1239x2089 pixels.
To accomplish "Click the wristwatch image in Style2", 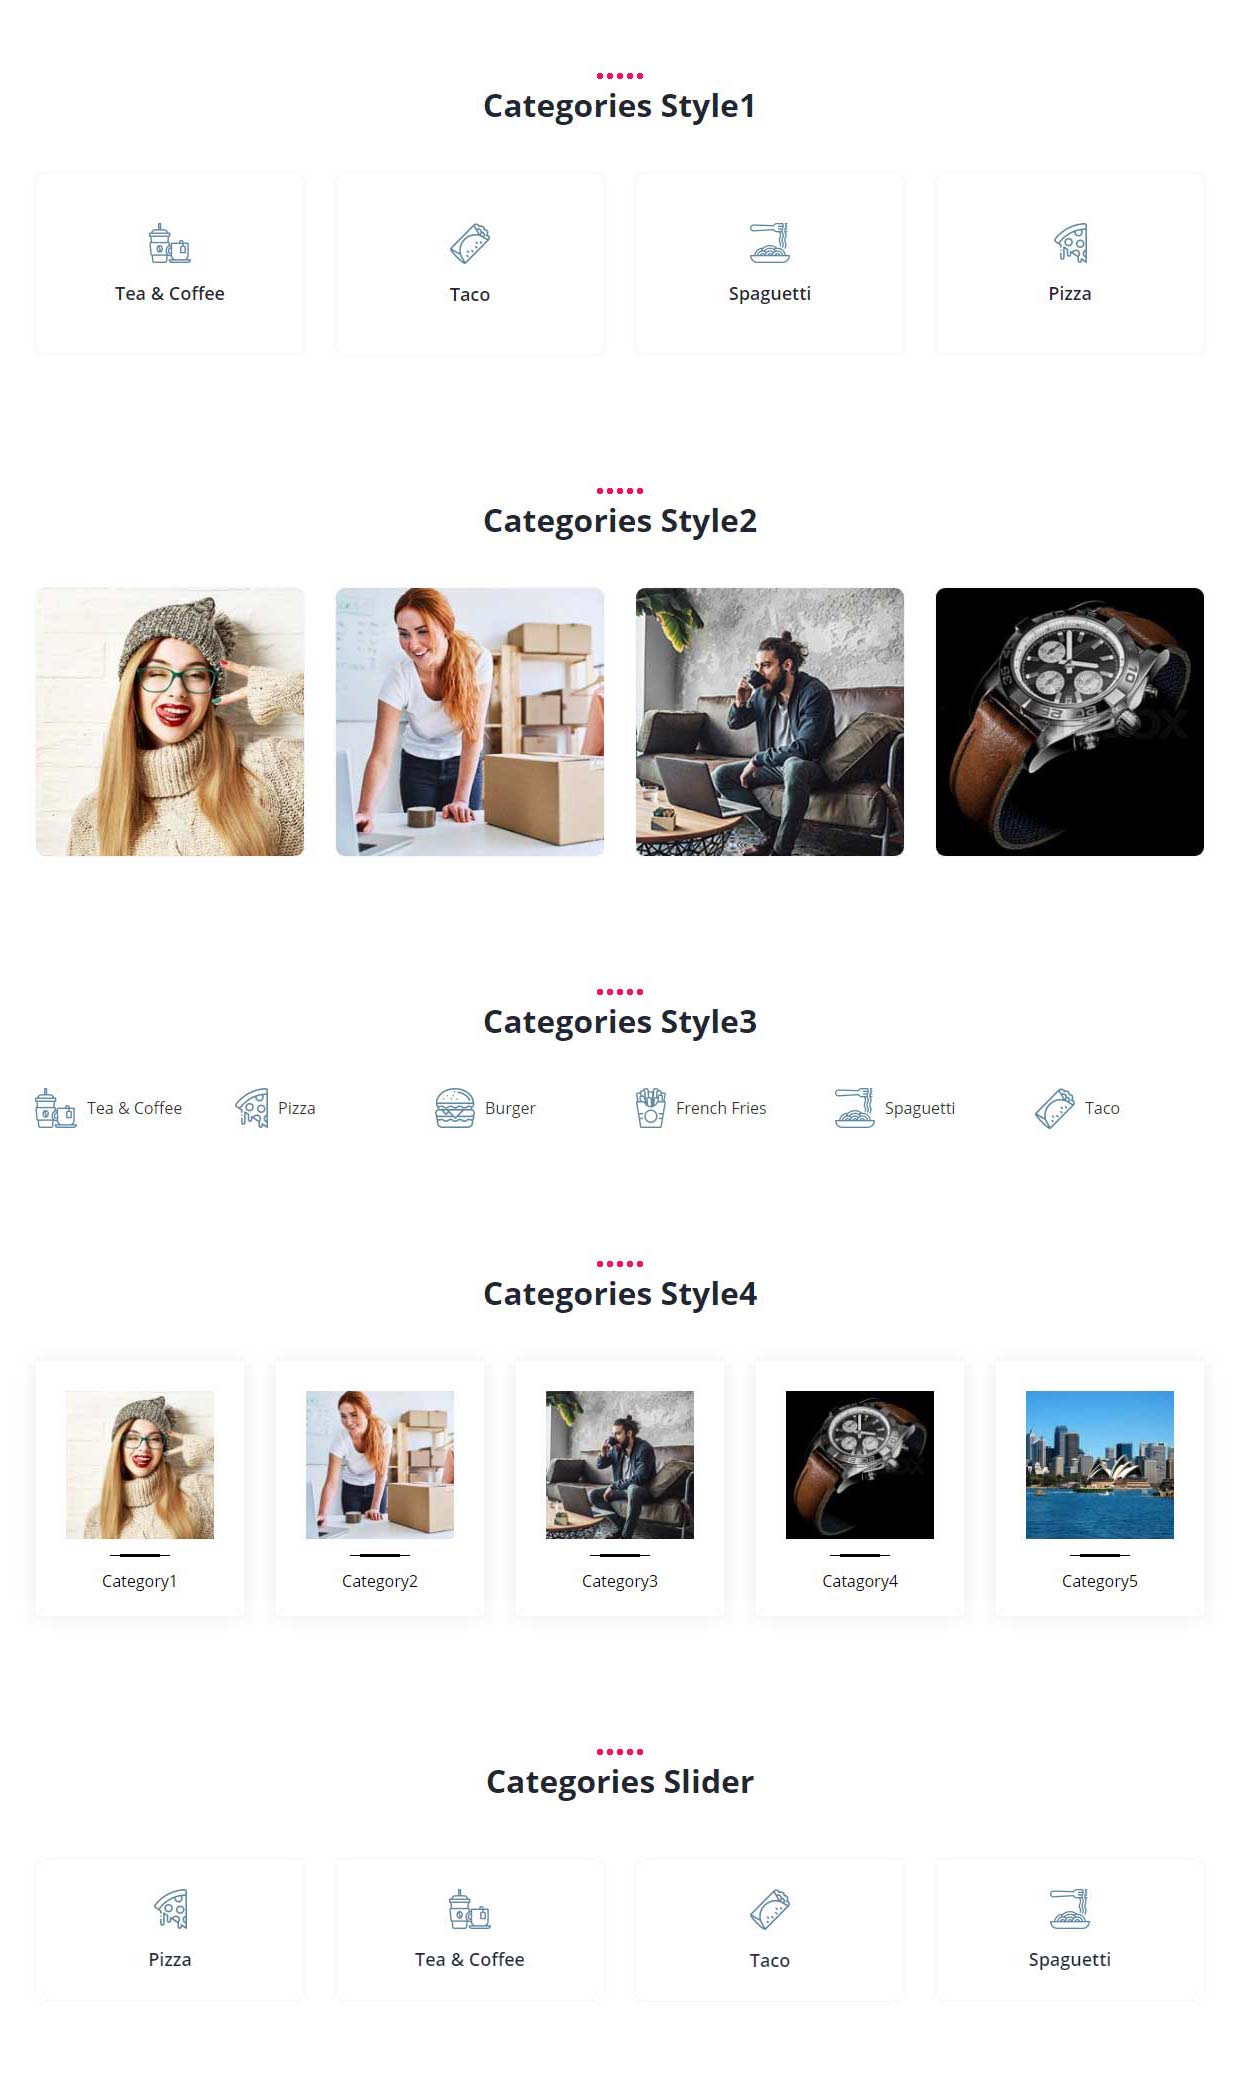I will click(x=1070, y=722).
